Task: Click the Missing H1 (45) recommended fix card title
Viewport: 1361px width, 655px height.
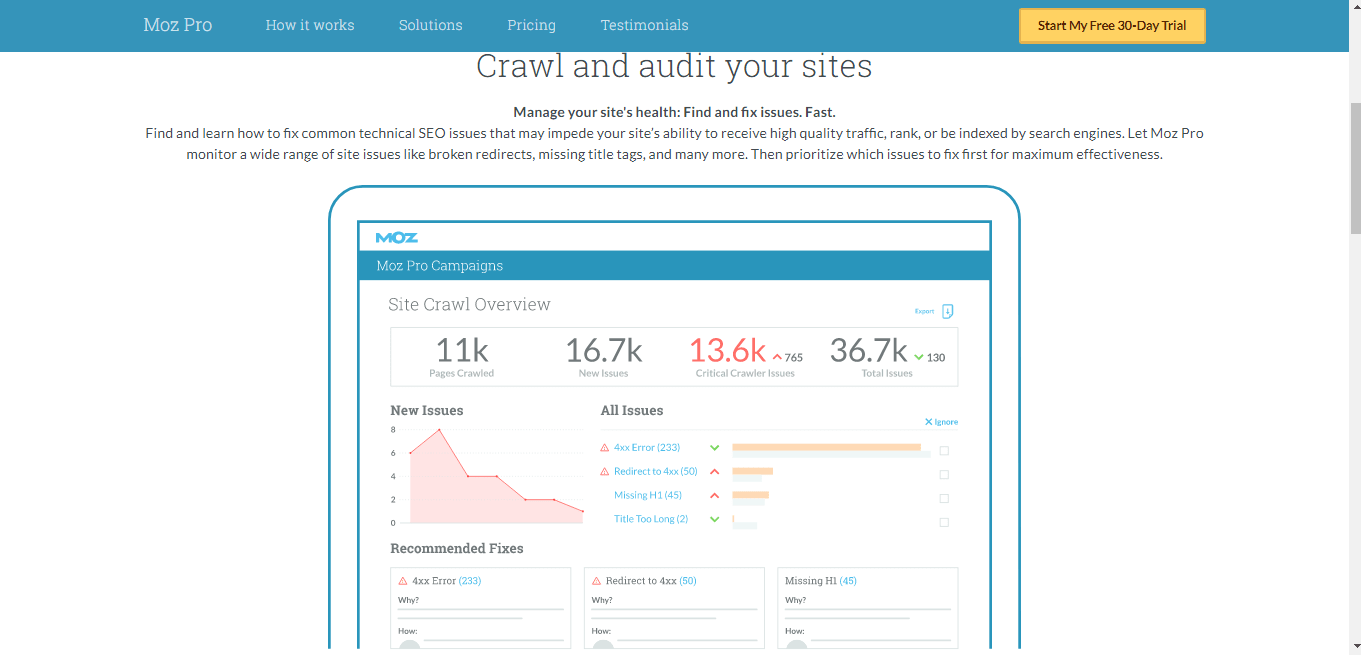Action: tap(821, 581)
